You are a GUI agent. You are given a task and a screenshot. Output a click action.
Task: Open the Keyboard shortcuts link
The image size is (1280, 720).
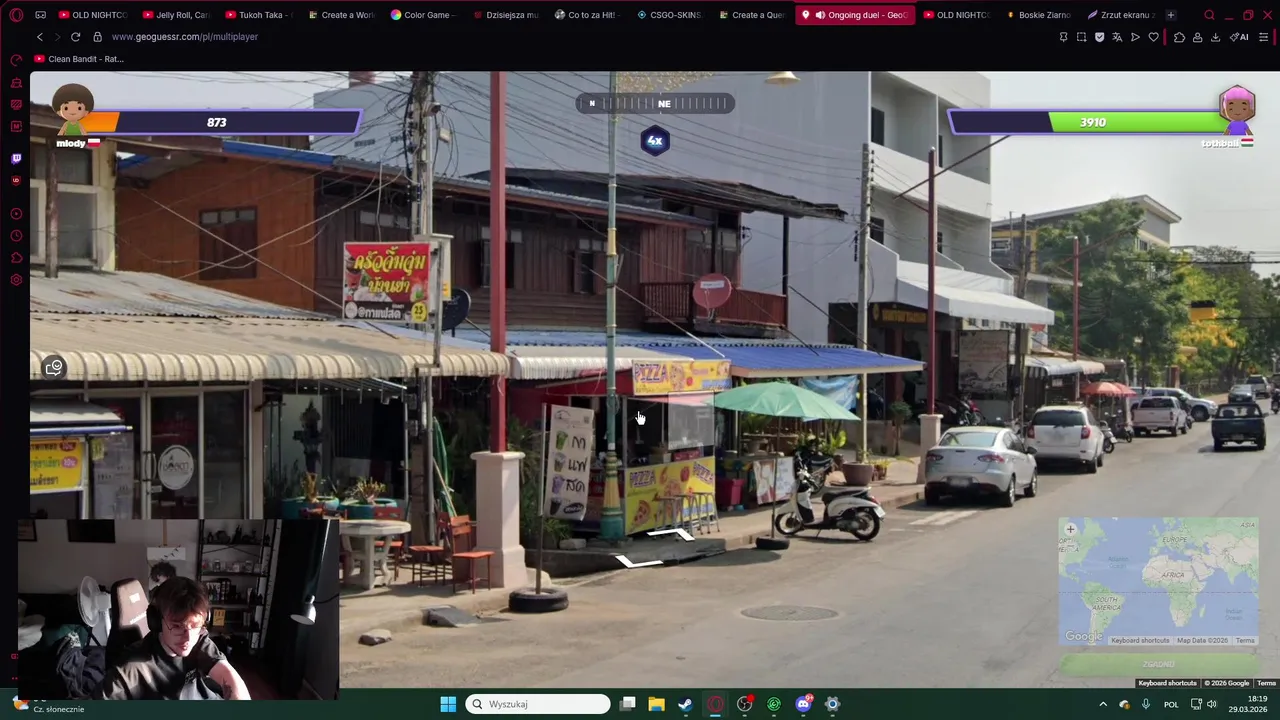click(x=1167, y=683)
